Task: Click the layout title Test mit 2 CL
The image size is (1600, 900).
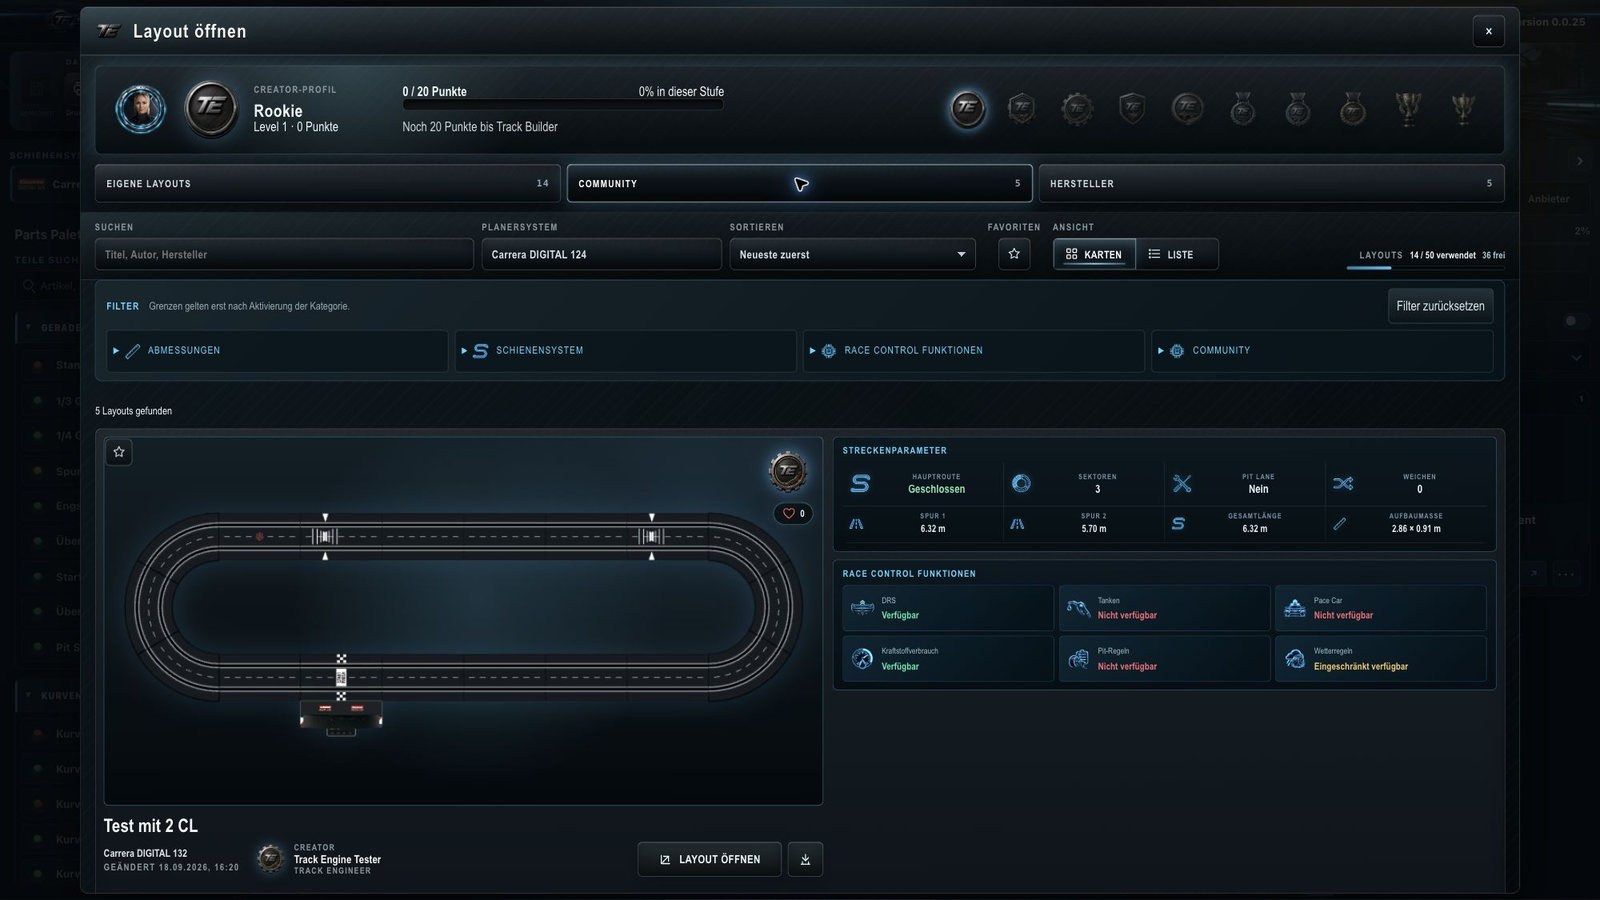Action: (151, 826)
